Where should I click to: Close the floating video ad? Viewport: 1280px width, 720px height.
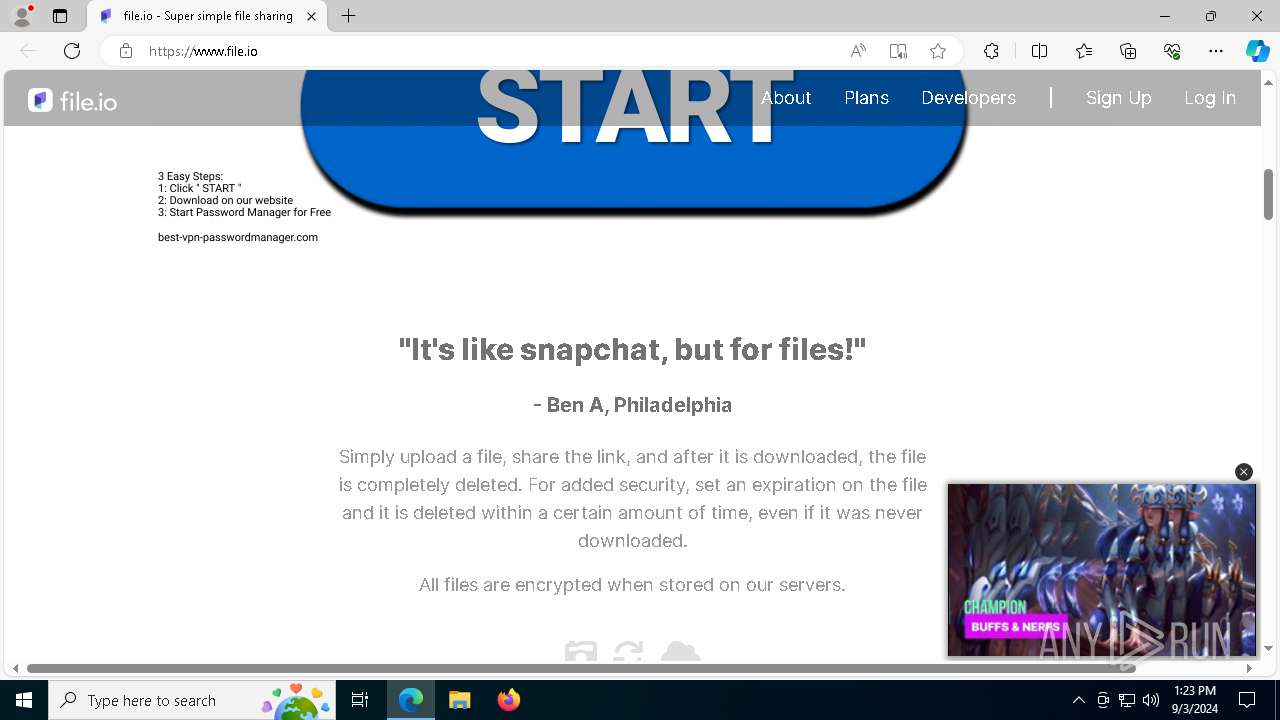click(x=1244, y=472)
